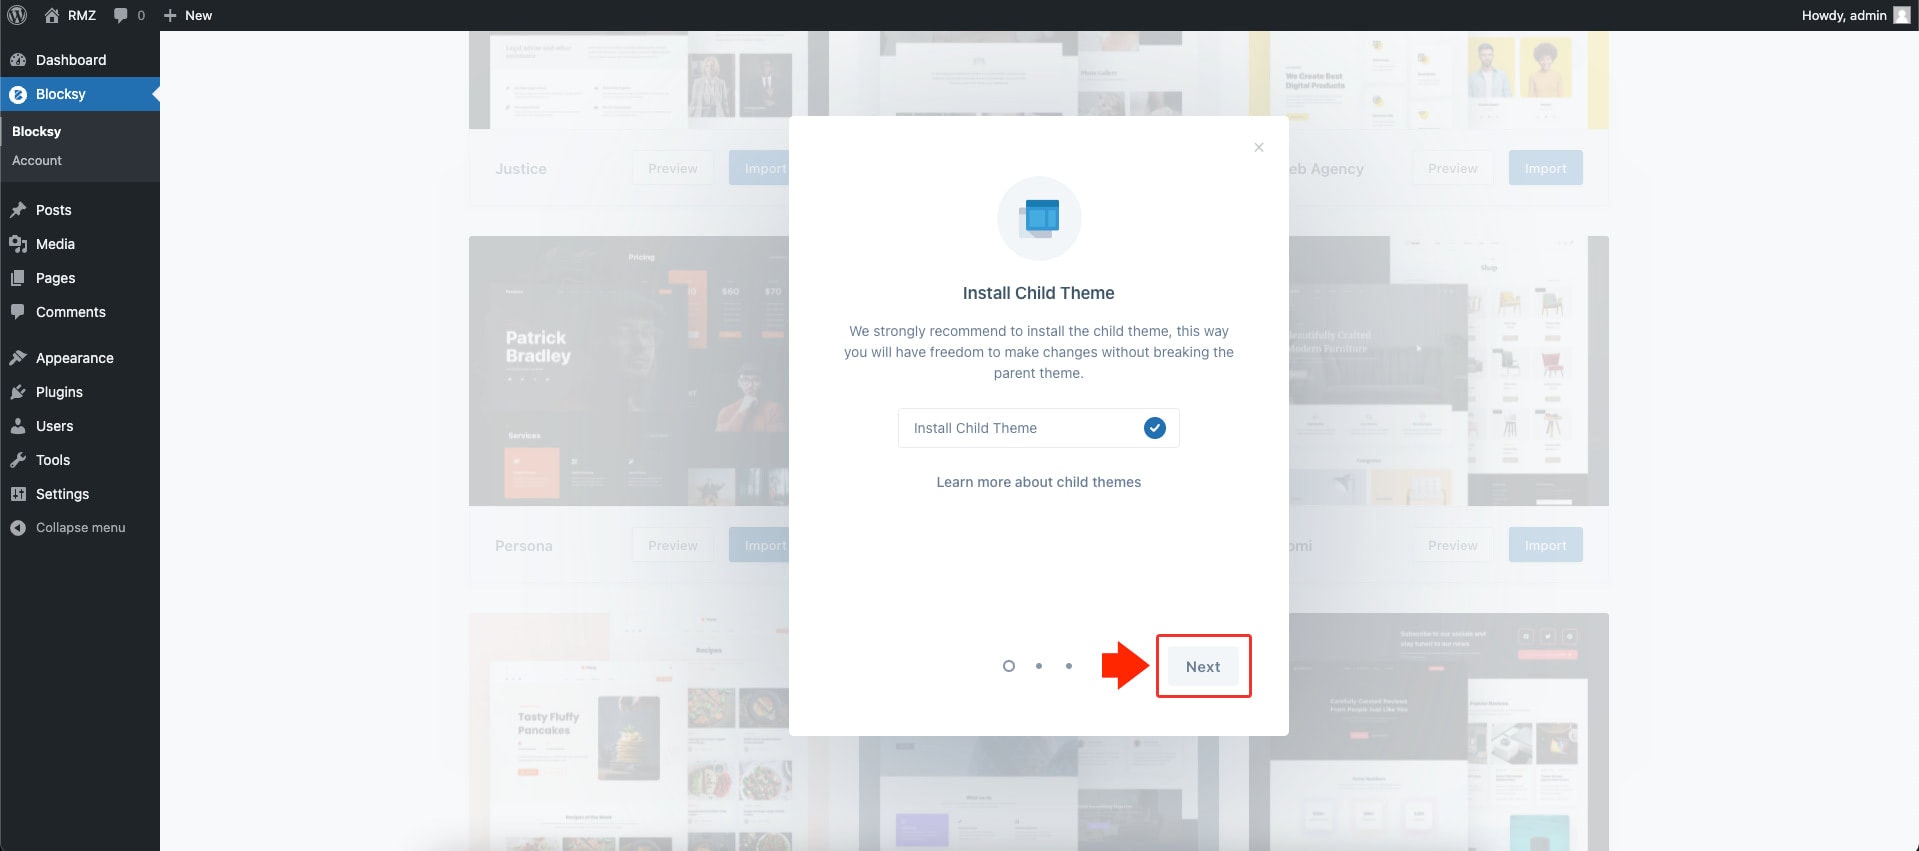Click the furniture shop site thumbnail
The width and height of the screenshot is (1919, 851).
click(x=1449, y=371)
